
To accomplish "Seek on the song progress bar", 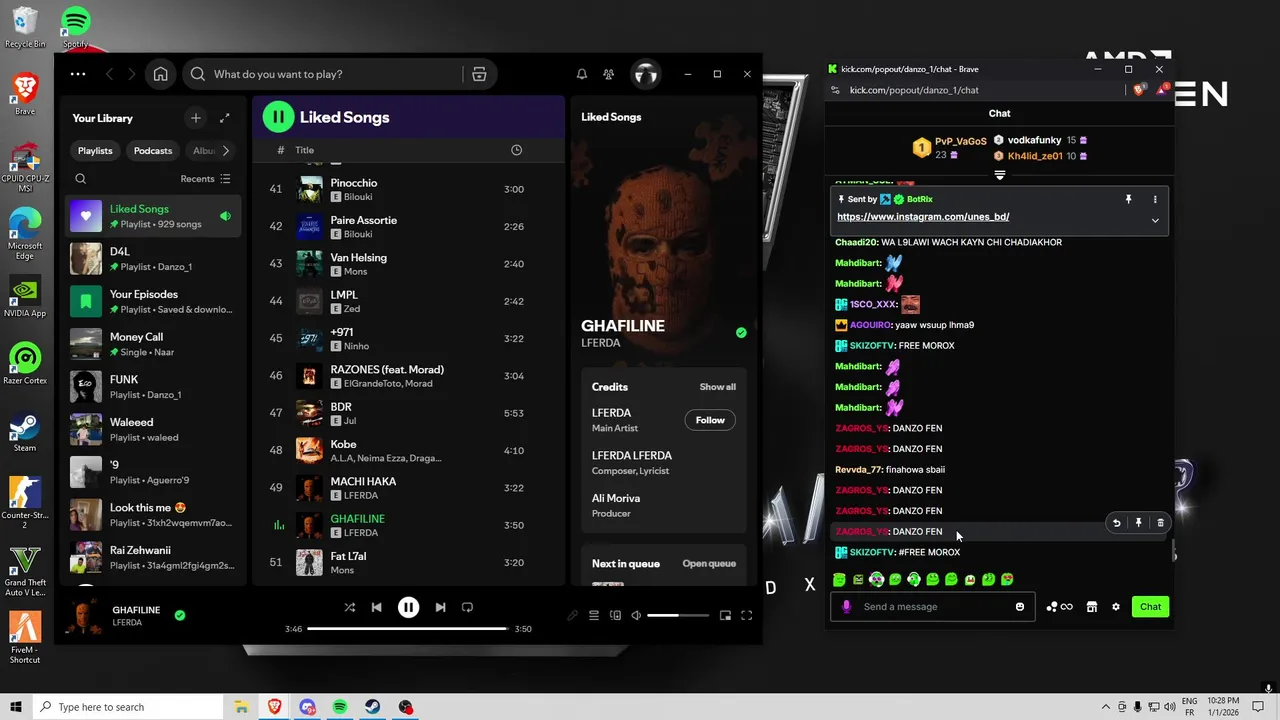I will 407,629.
